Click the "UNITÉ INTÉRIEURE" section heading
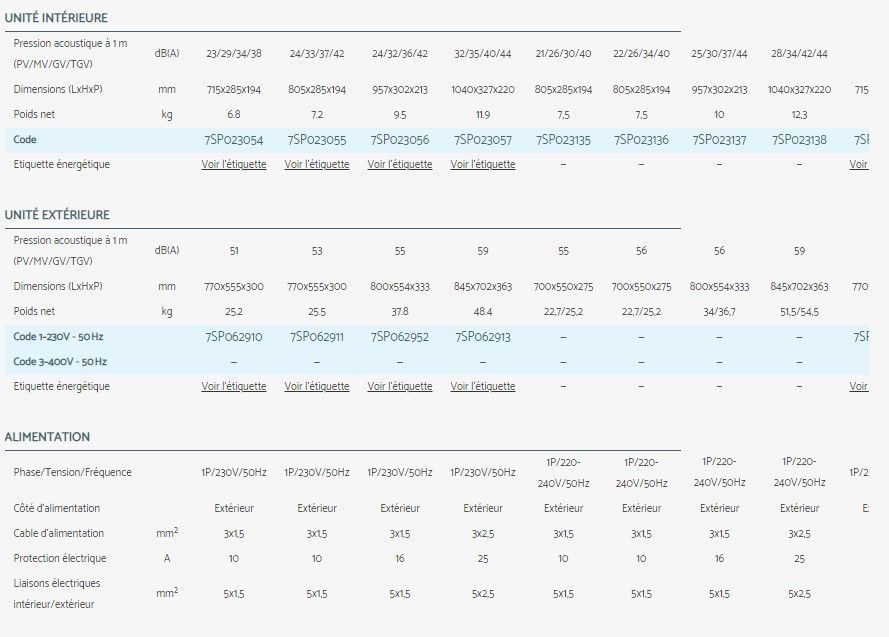Screen dimensions: 889x637 point(56,18)
